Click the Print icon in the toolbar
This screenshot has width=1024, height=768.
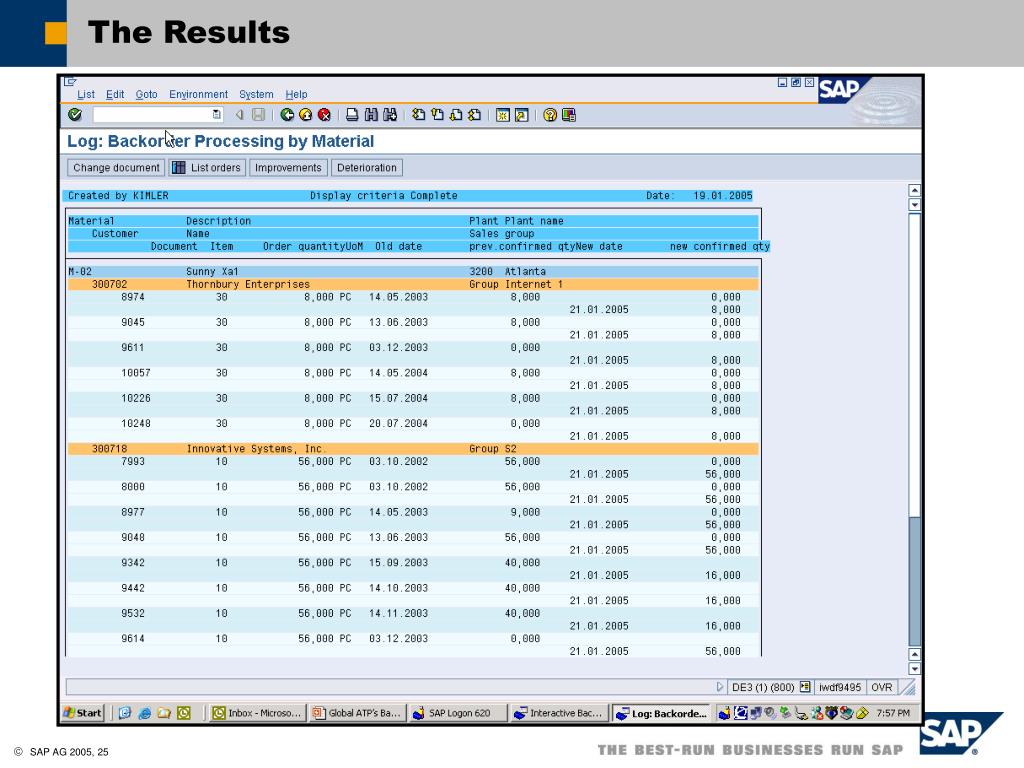[352, 115]
